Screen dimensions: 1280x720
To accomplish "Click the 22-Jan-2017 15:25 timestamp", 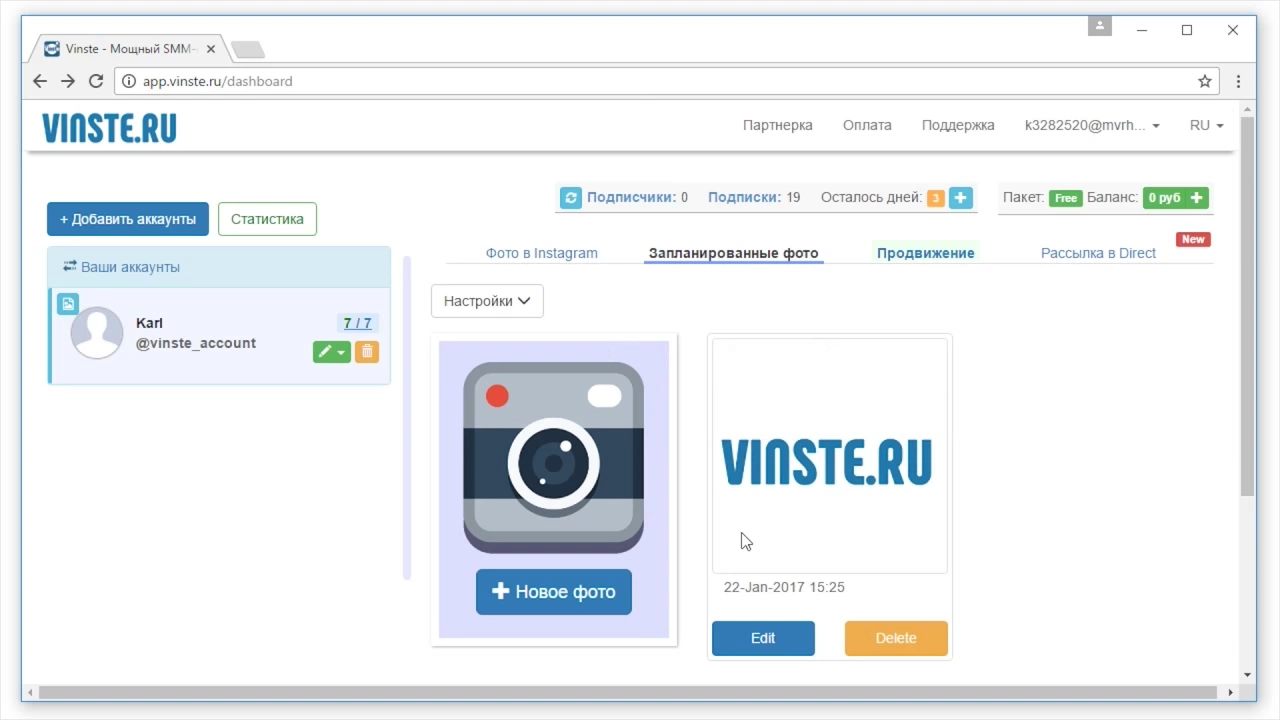I will click(784, 587).
